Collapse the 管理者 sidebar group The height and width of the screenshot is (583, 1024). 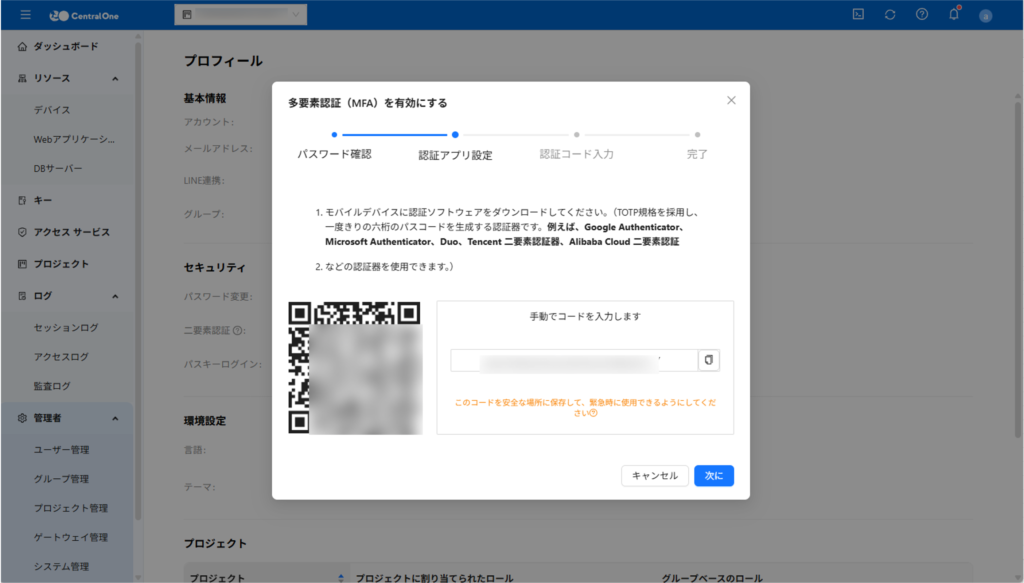(115, 418)
